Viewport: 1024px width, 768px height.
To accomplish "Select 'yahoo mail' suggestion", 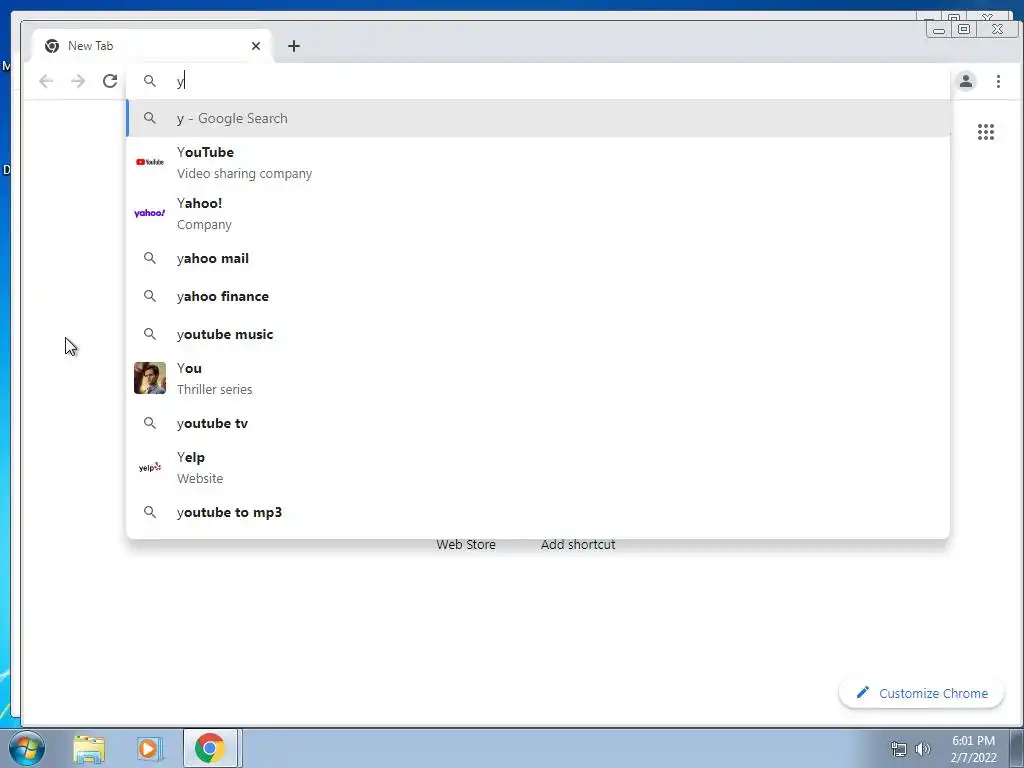I will (538, 258).
